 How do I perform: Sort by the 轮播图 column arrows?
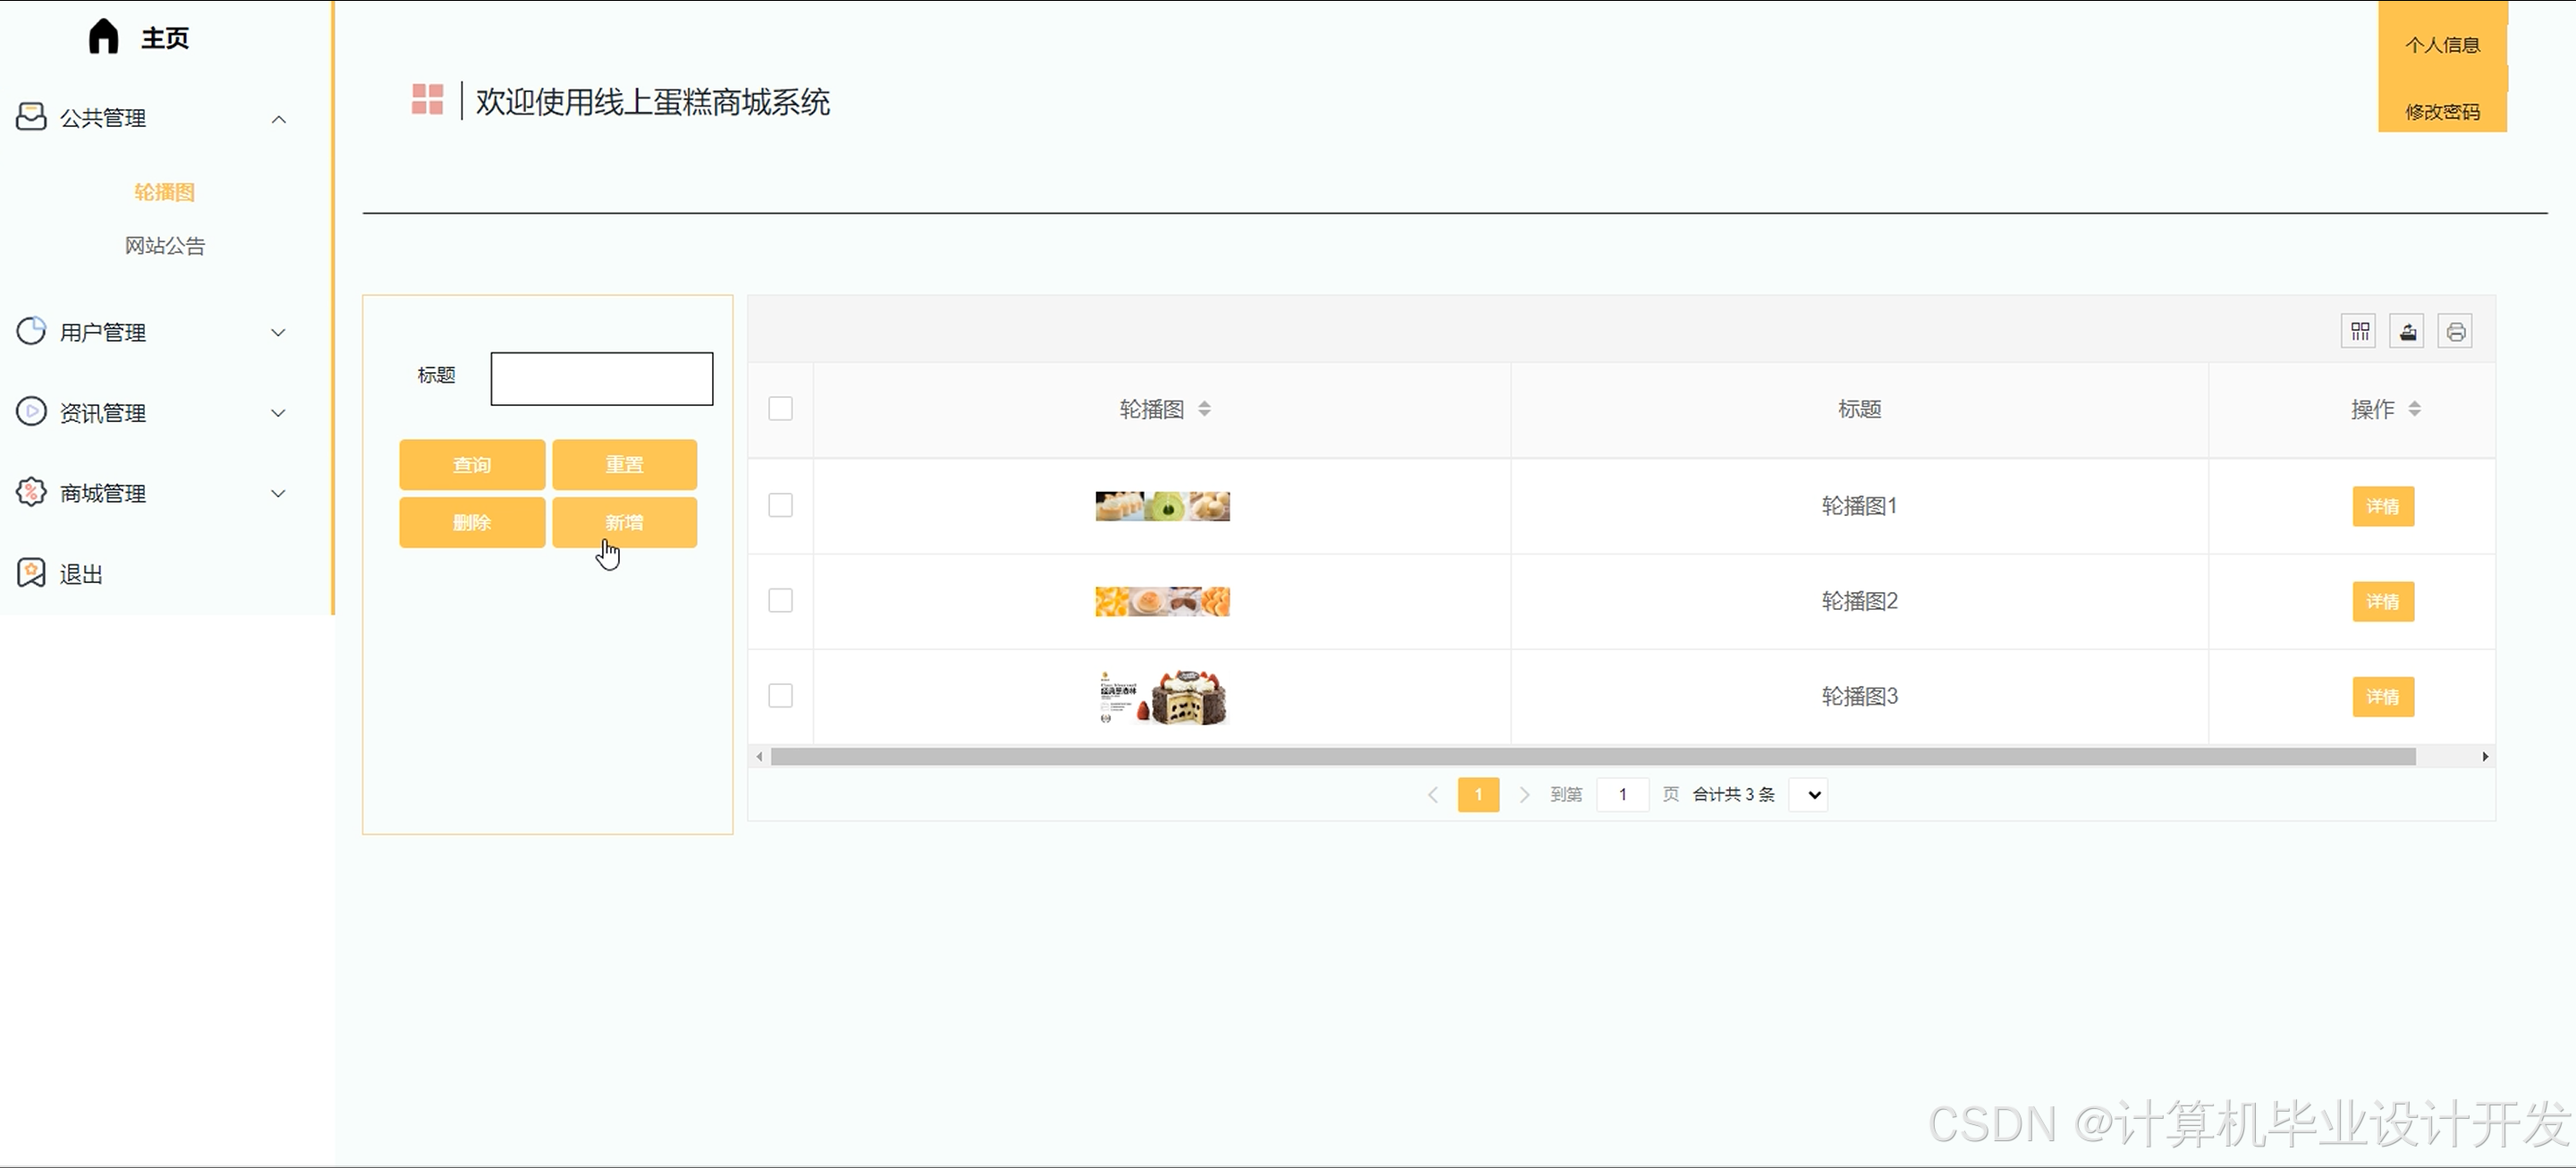click(x=1204, y=409)
